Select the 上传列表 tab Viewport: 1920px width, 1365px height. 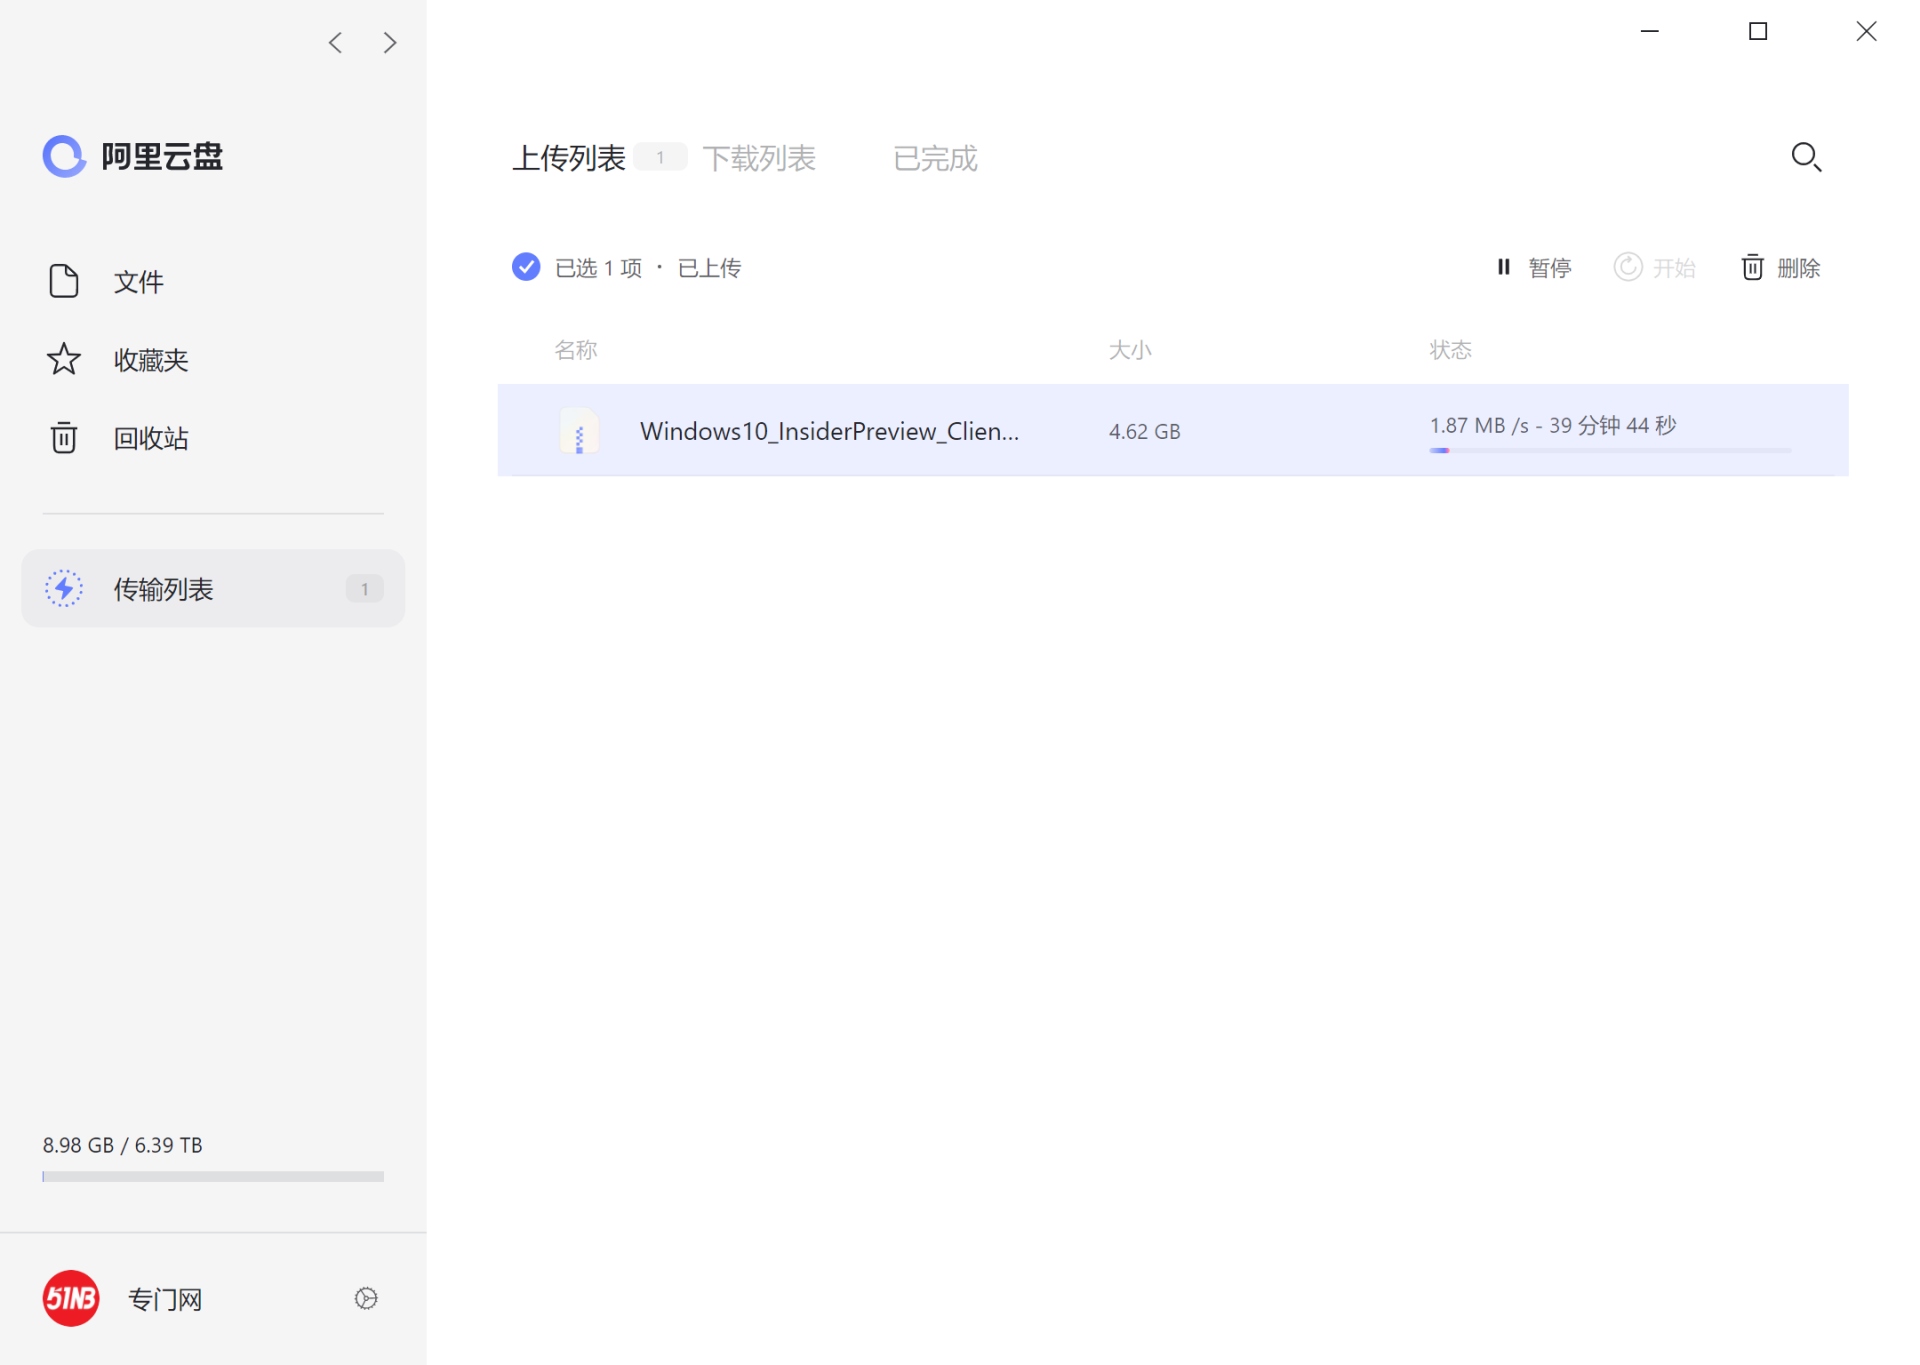[568, 158]
